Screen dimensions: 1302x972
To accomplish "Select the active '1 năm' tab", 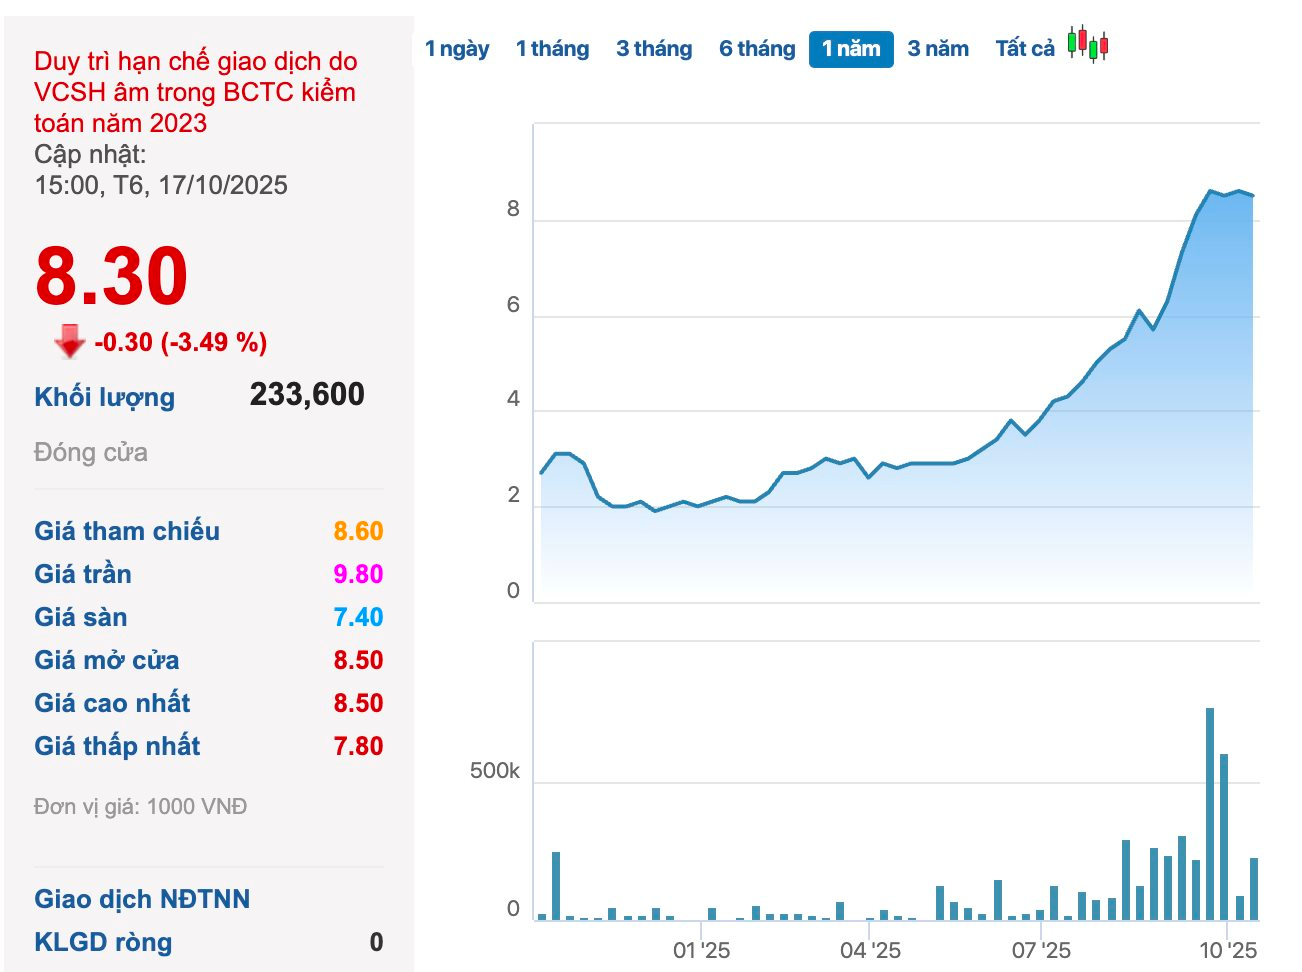I will click(x=850, y=49).
